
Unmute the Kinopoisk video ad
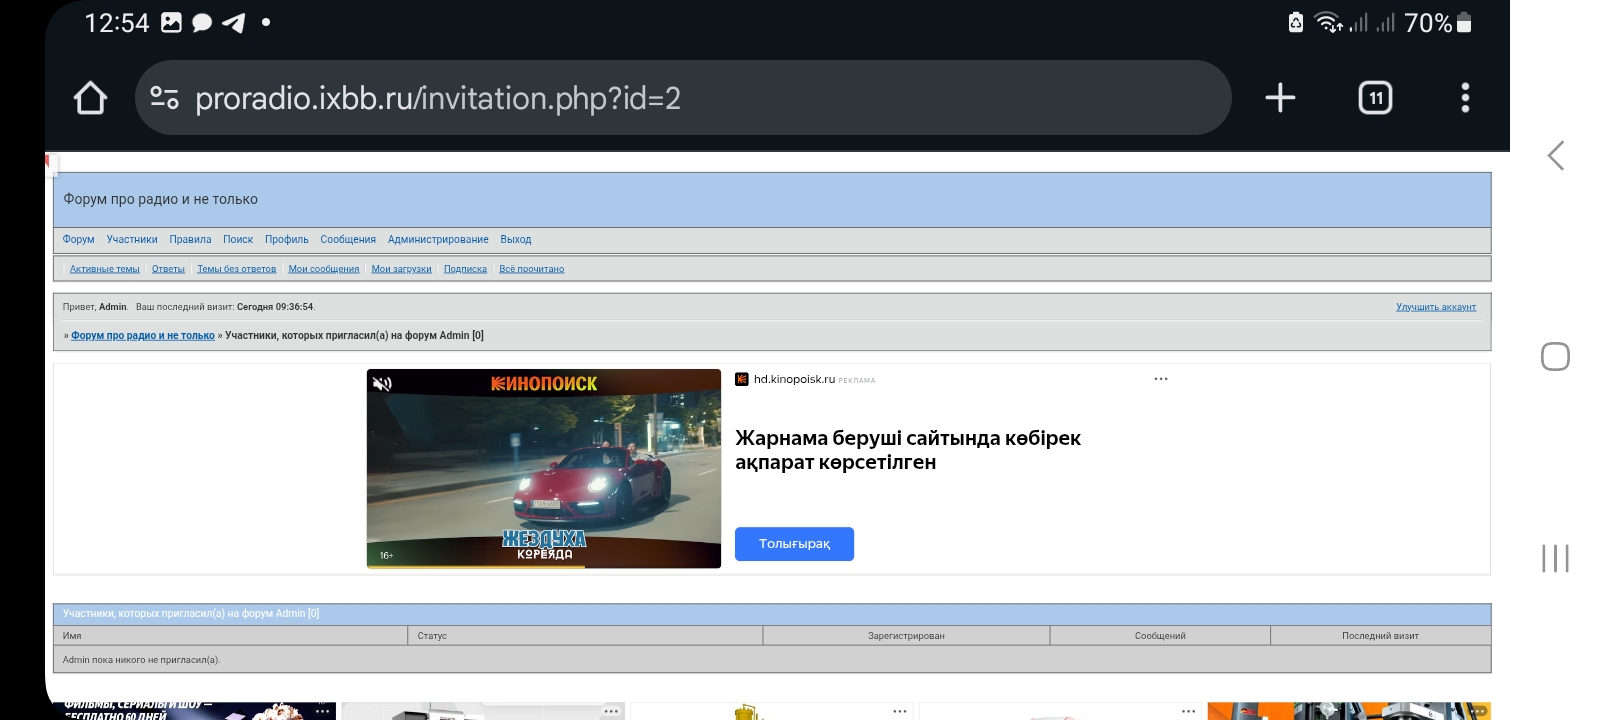pos(382,384)
